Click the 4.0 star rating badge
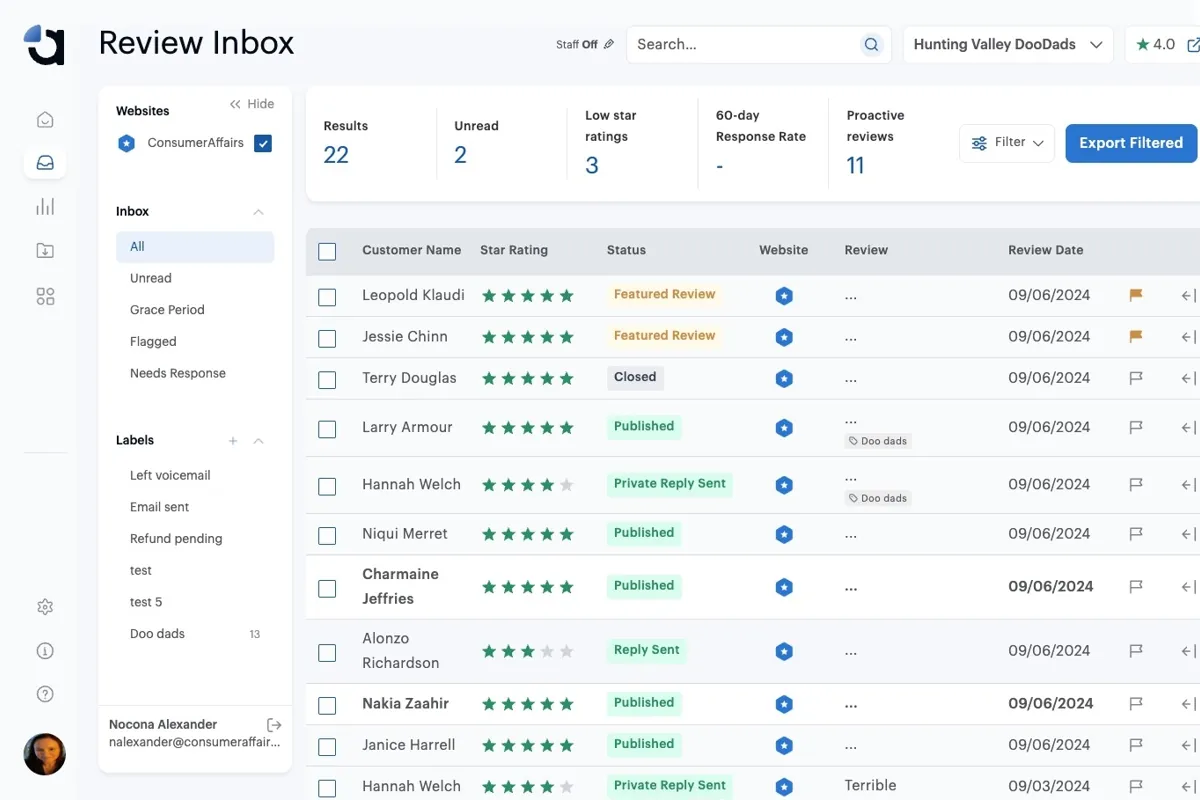 (1155, 44)
